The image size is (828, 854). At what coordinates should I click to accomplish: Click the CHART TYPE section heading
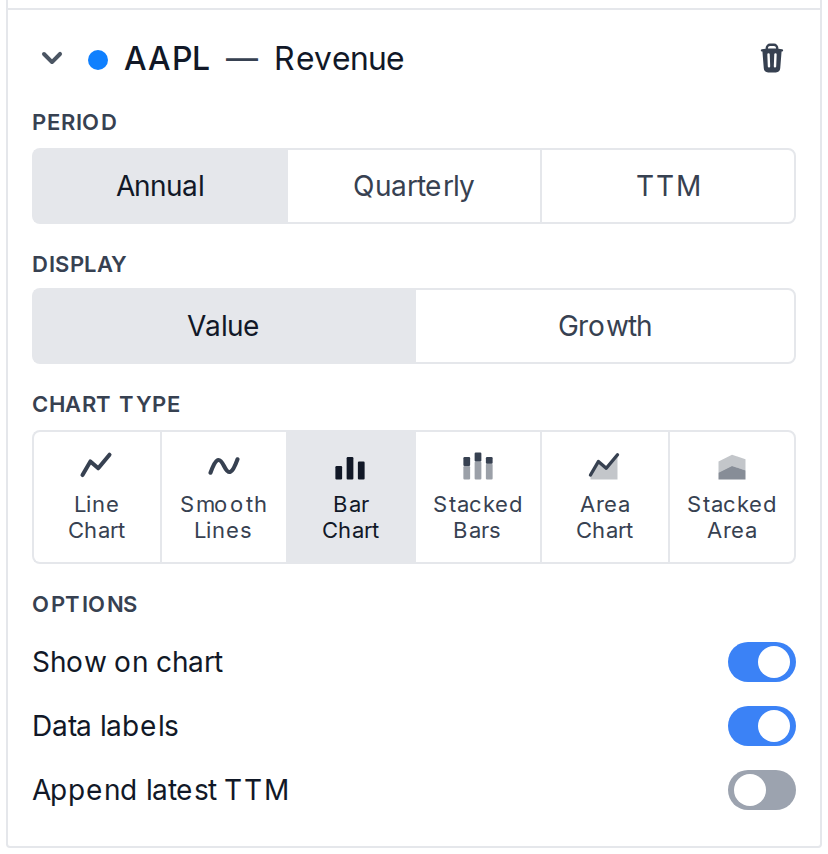(106, 404)
